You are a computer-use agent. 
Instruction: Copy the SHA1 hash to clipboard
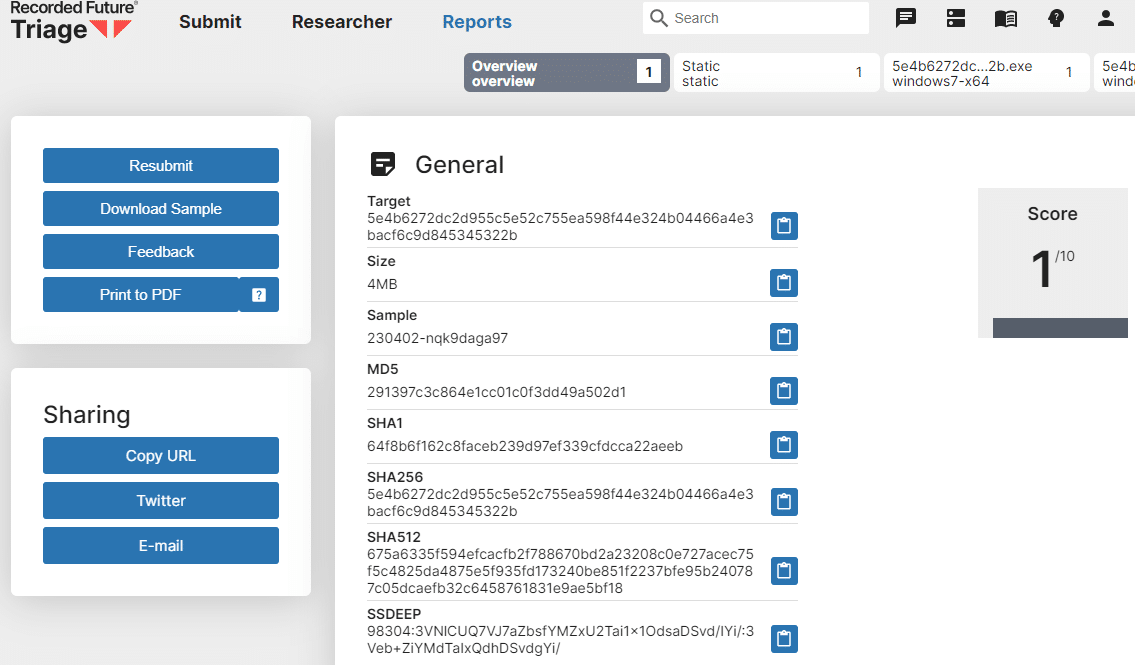click(784, 445)
